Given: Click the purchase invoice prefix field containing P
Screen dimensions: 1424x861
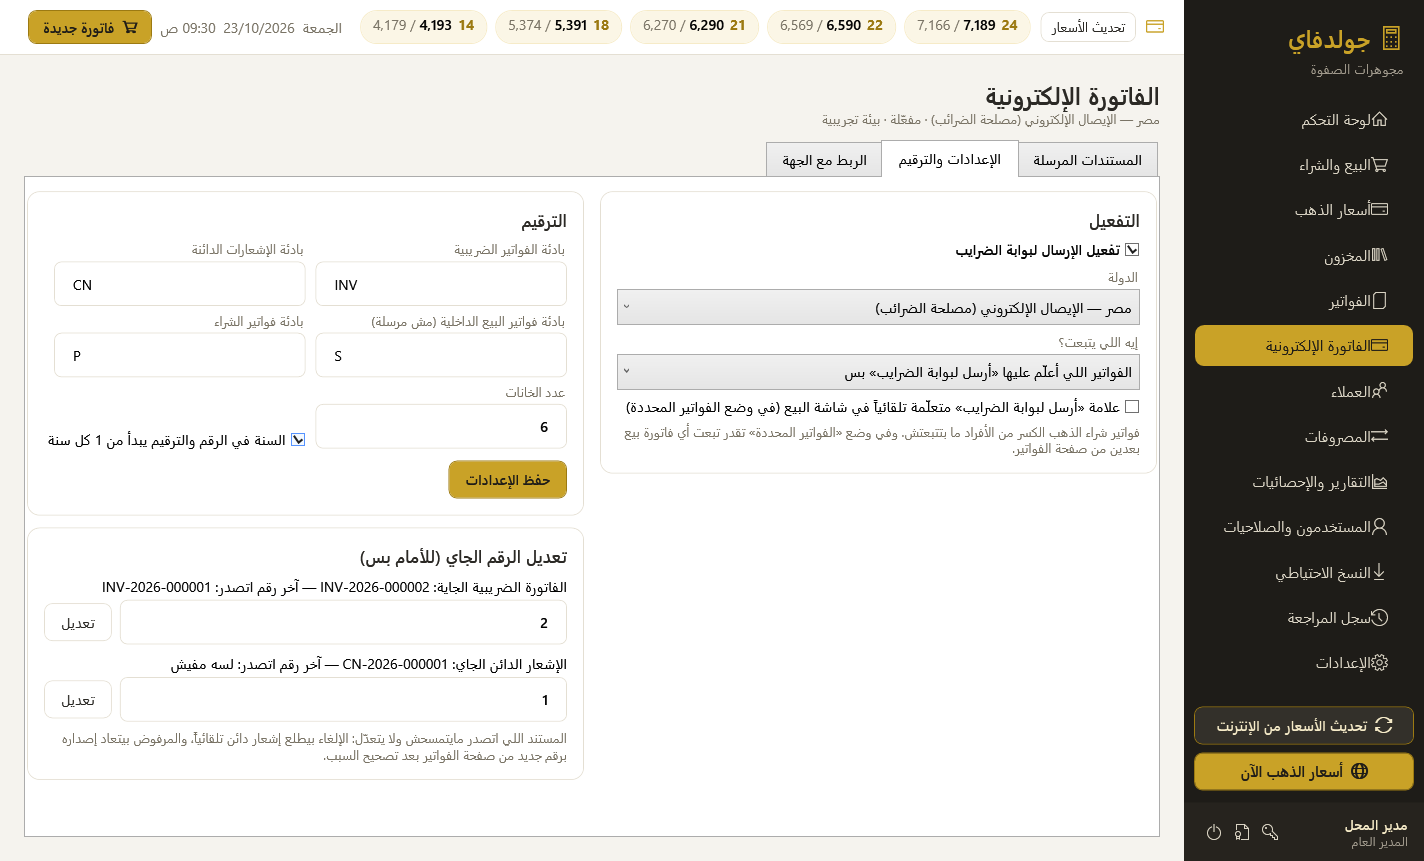Looking at the screenshot, I should point(180,355).
